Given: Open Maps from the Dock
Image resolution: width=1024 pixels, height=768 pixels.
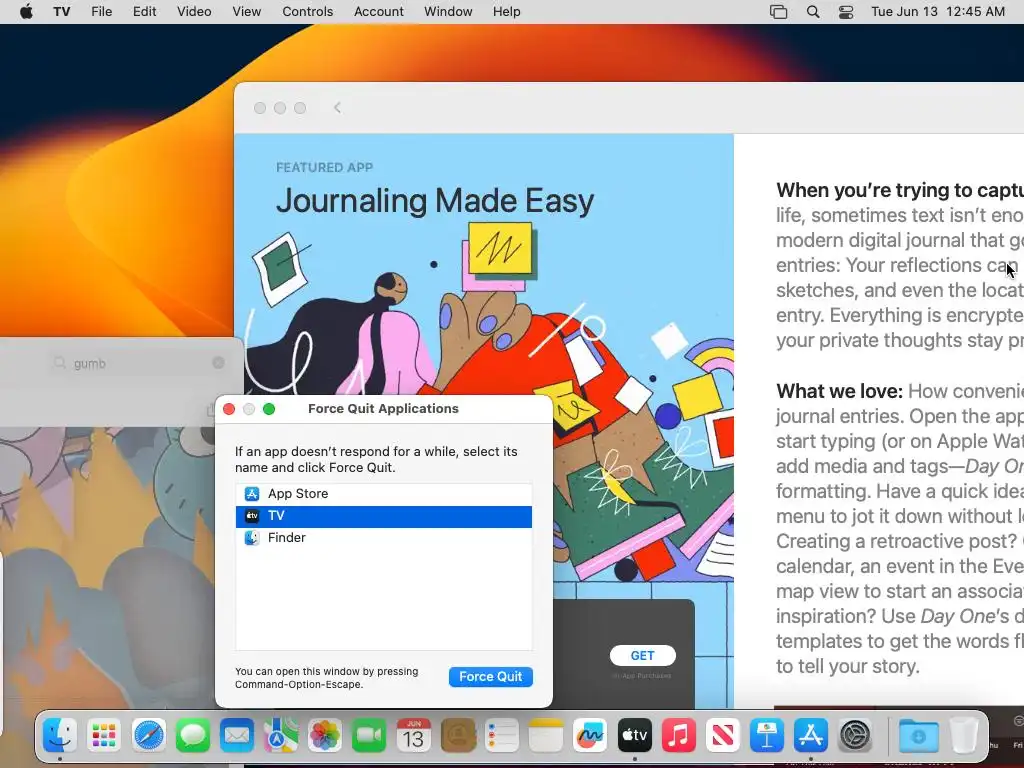Looking at the screenshot, I should click(281, 737).
